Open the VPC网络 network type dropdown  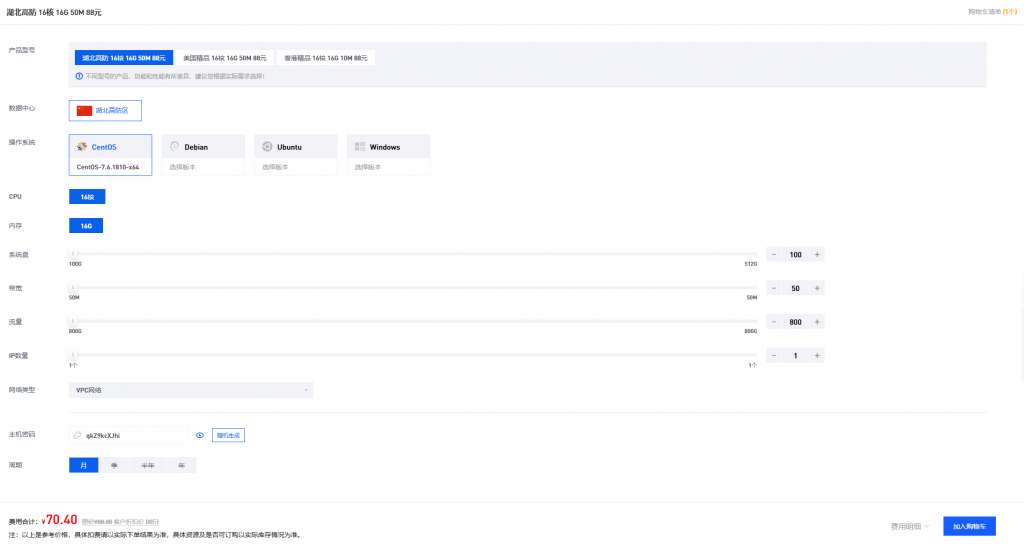click(x=190, y=390)
